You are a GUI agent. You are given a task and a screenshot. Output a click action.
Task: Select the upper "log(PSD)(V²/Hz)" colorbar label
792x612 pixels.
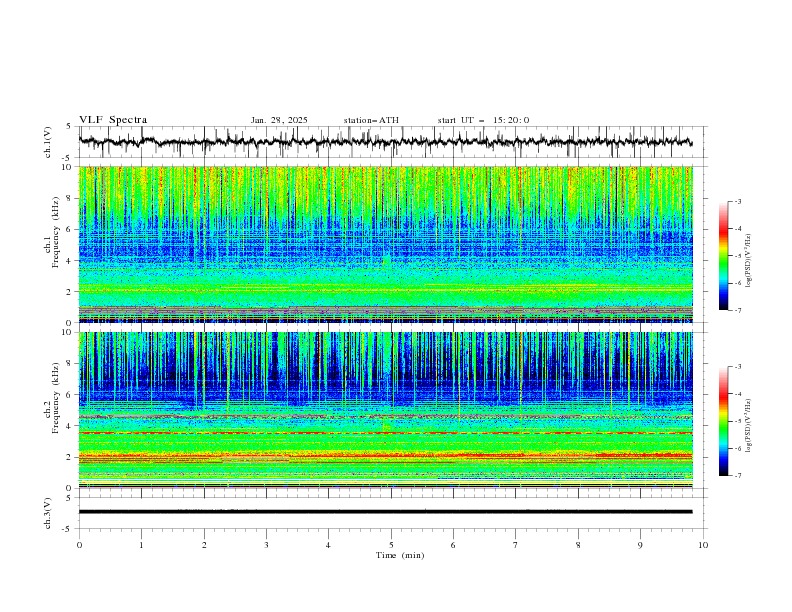pos(749,261)
